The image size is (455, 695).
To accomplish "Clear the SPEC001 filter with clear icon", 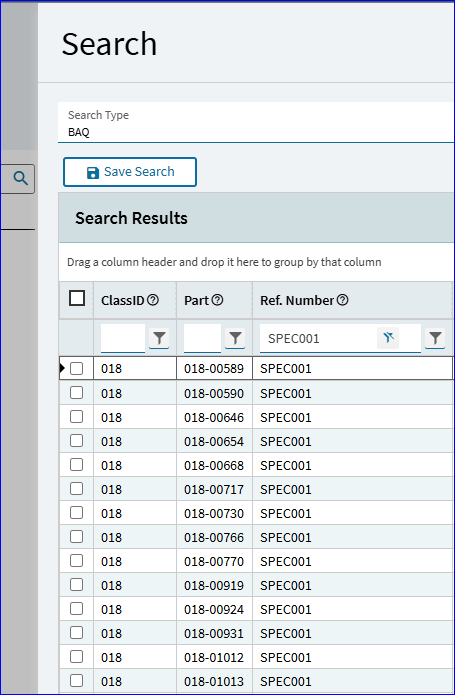I will click(x=389, y=338).
